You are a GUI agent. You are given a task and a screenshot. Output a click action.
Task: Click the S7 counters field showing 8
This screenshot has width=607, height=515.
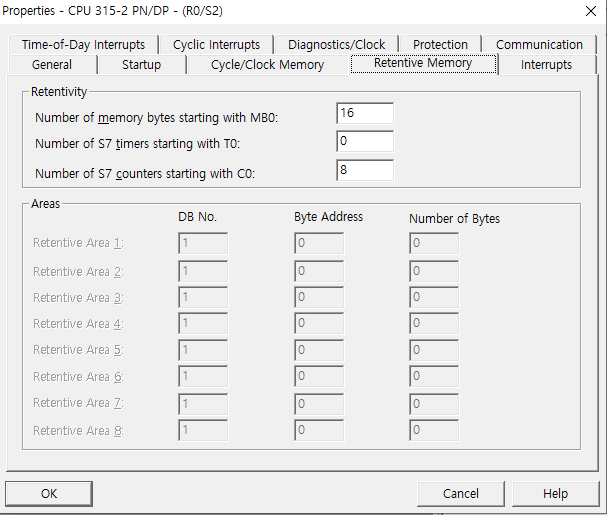tap(365, 170)
